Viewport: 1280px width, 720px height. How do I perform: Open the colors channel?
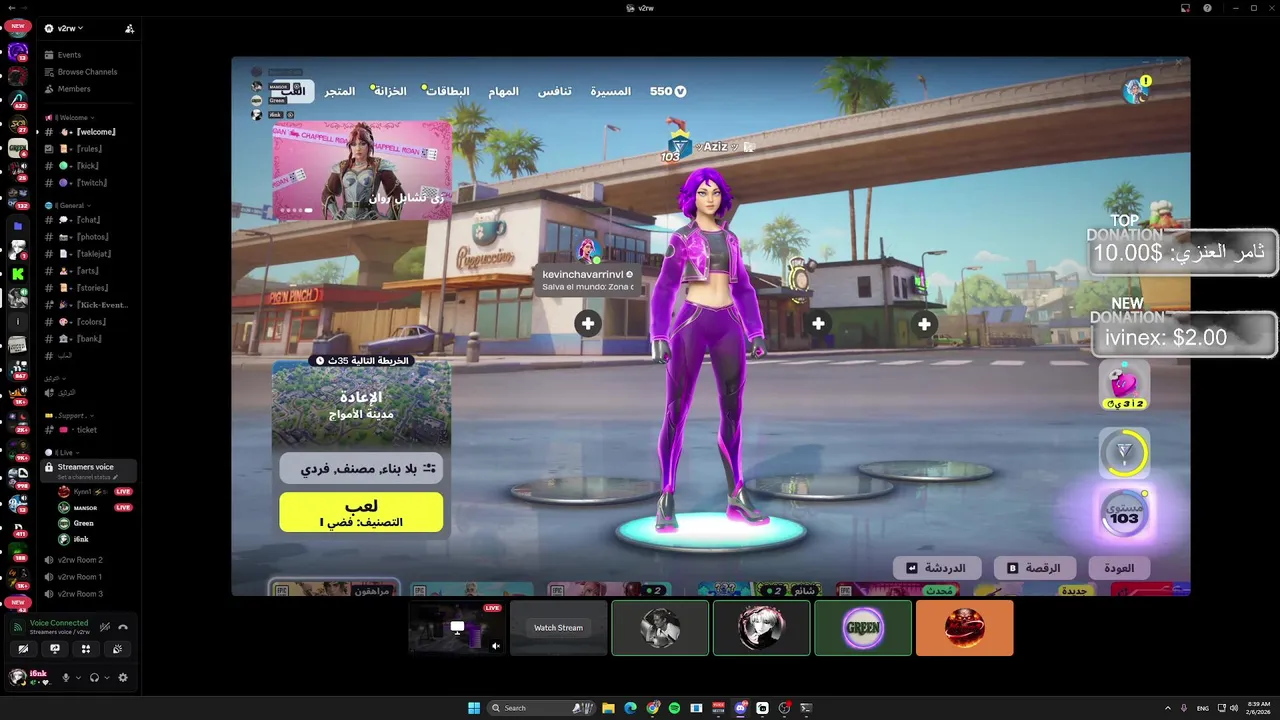89,322
